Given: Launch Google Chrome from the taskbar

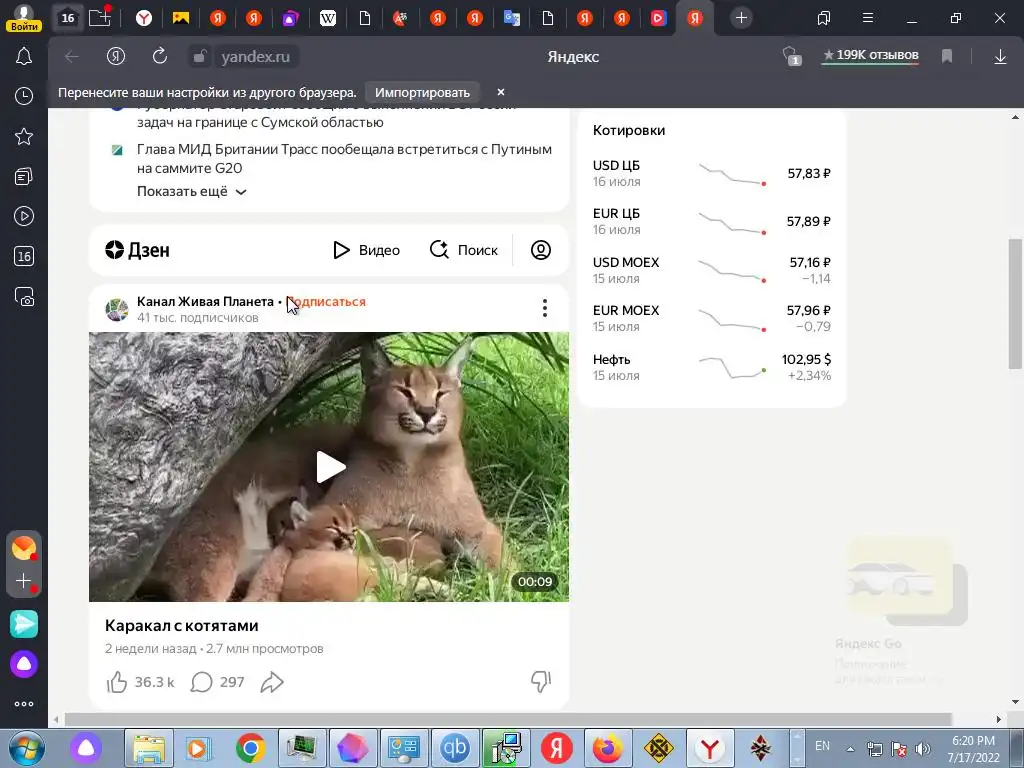Looking at the screenshot, I should point(251,748).
